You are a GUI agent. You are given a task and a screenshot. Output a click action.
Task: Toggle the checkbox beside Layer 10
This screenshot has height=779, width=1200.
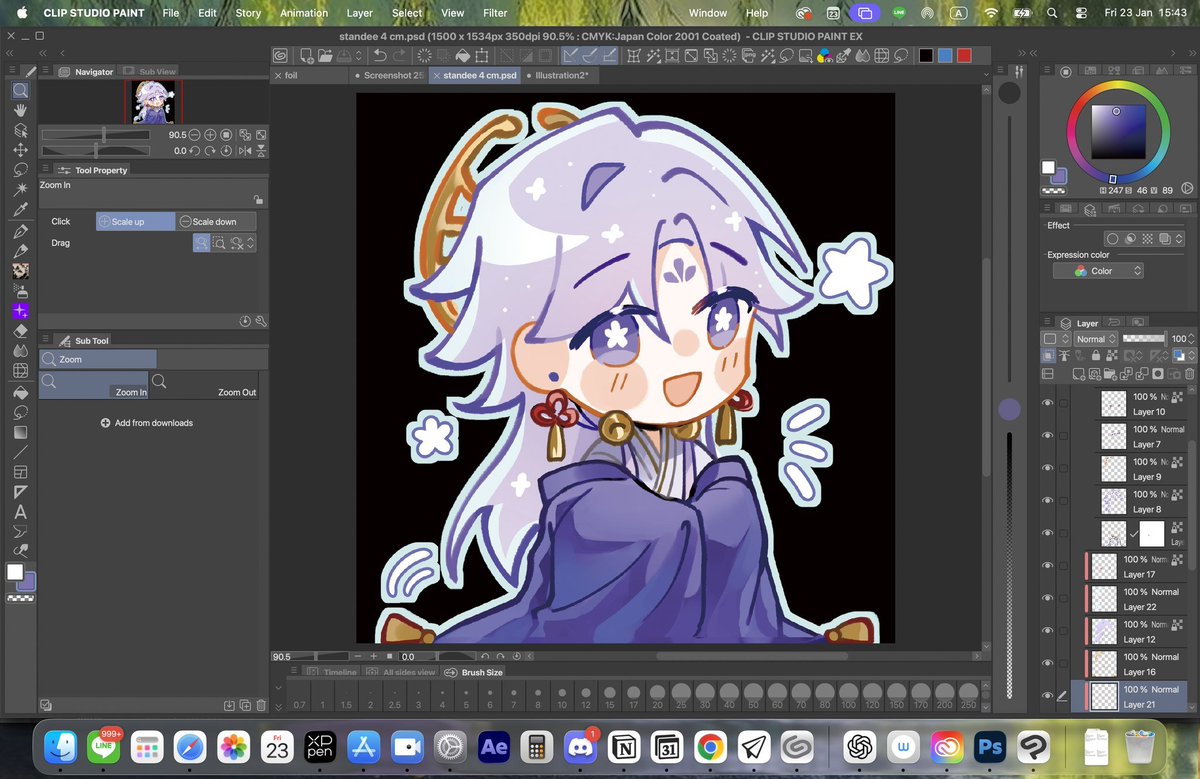pyautogui.click(x=1064, y=403)
